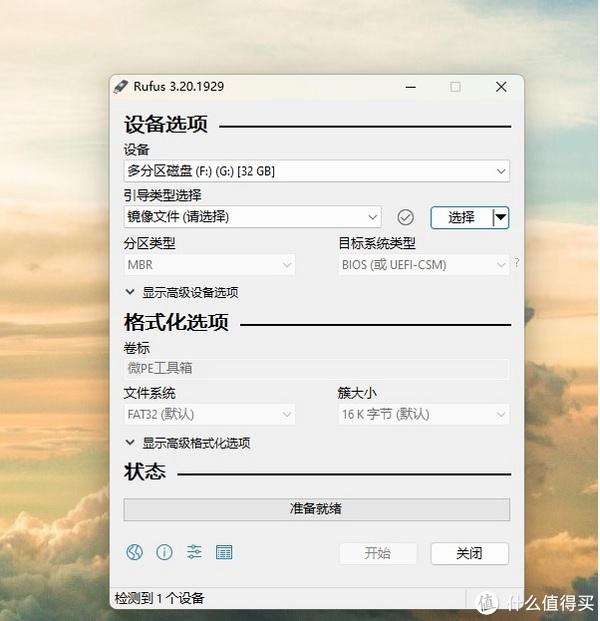Click the 准备就绪 progress bar

click(316, 509)
